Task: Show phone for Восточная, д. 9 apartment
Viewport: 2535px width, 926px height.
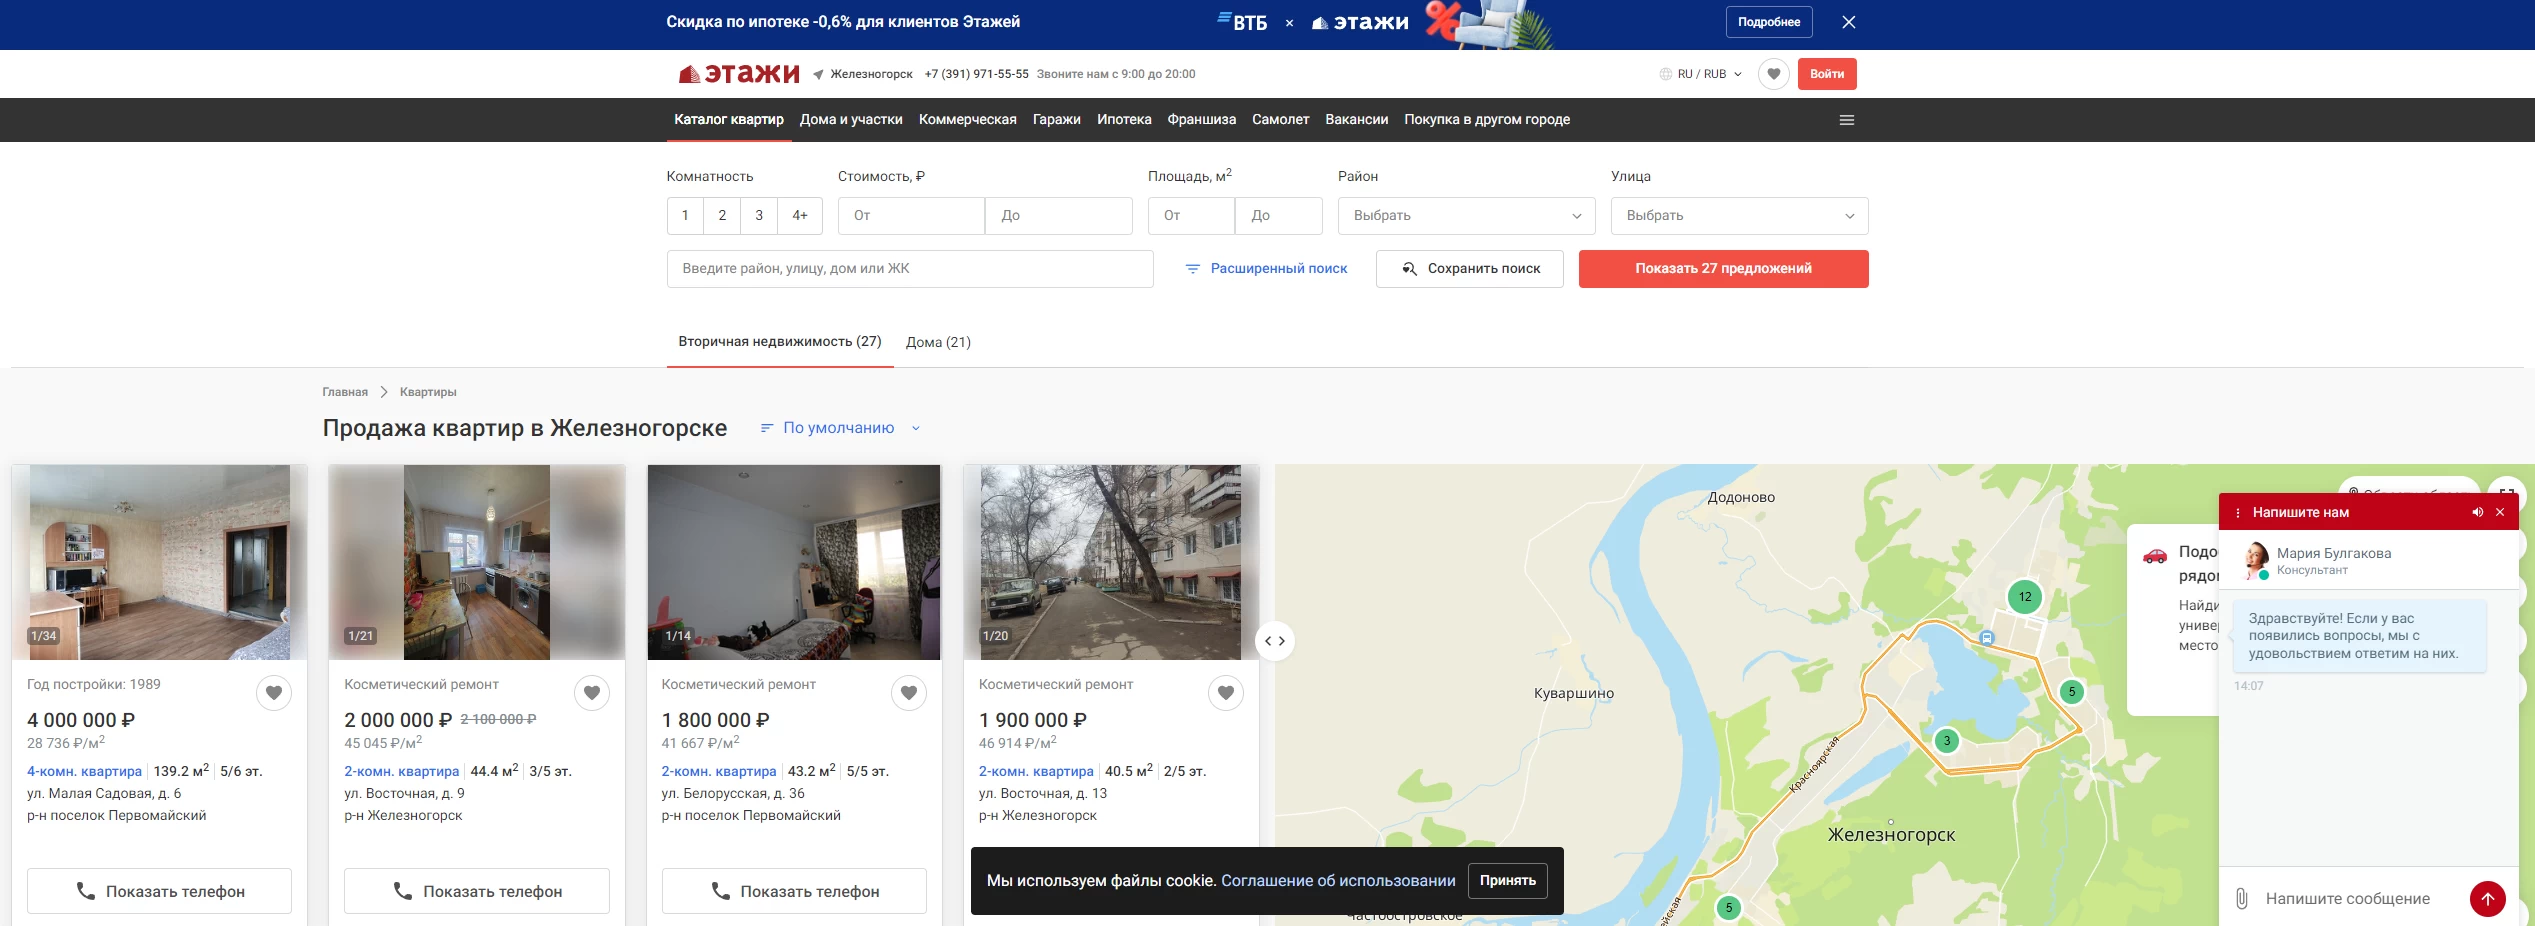Action: (x=477, y=891)
